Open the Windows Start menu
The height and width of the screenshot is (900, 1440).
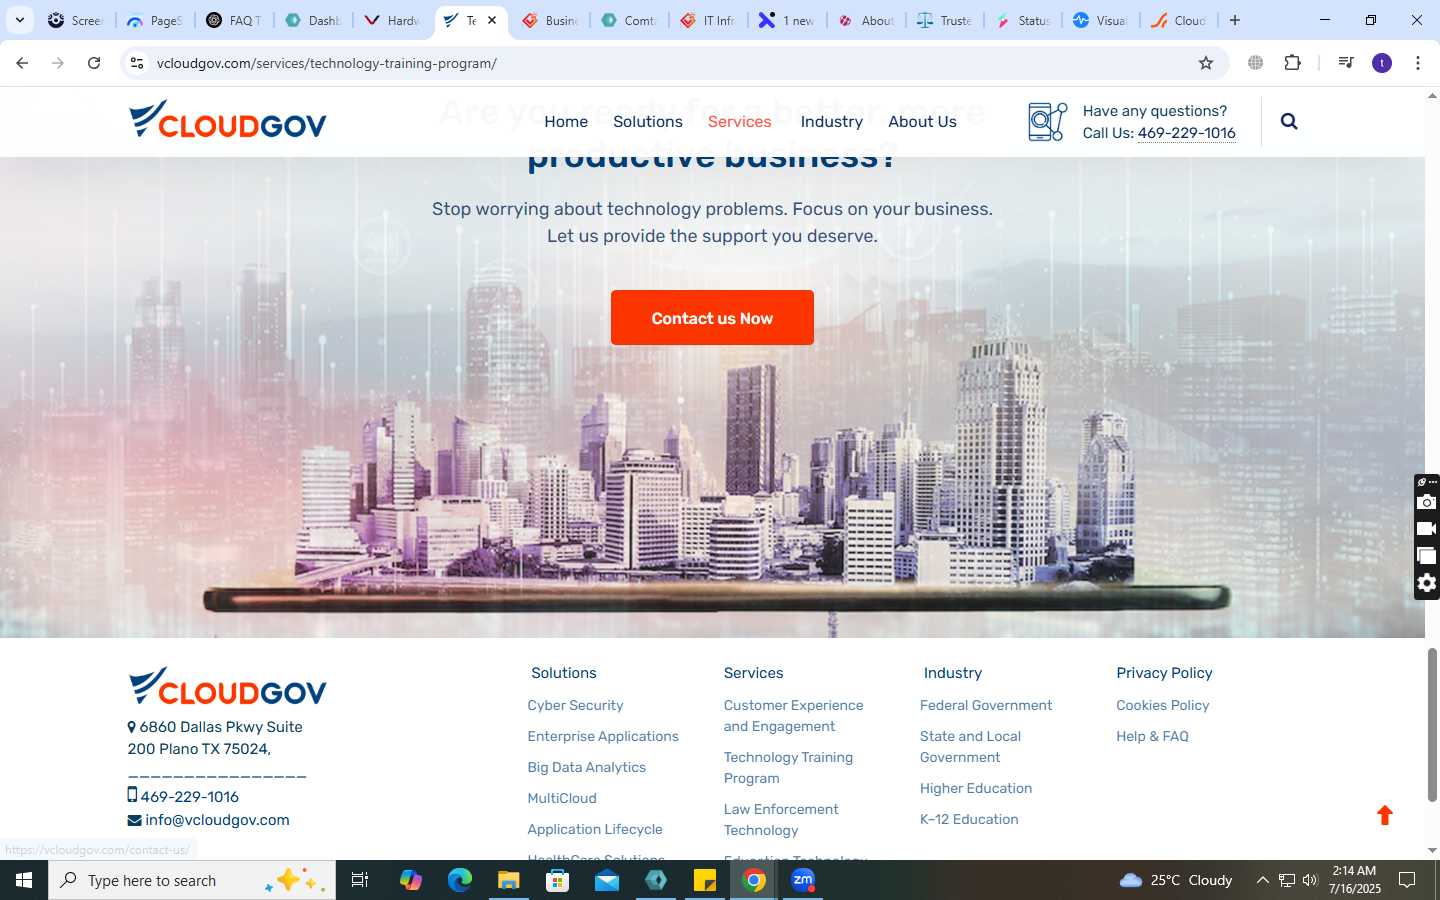click(24, 880)
